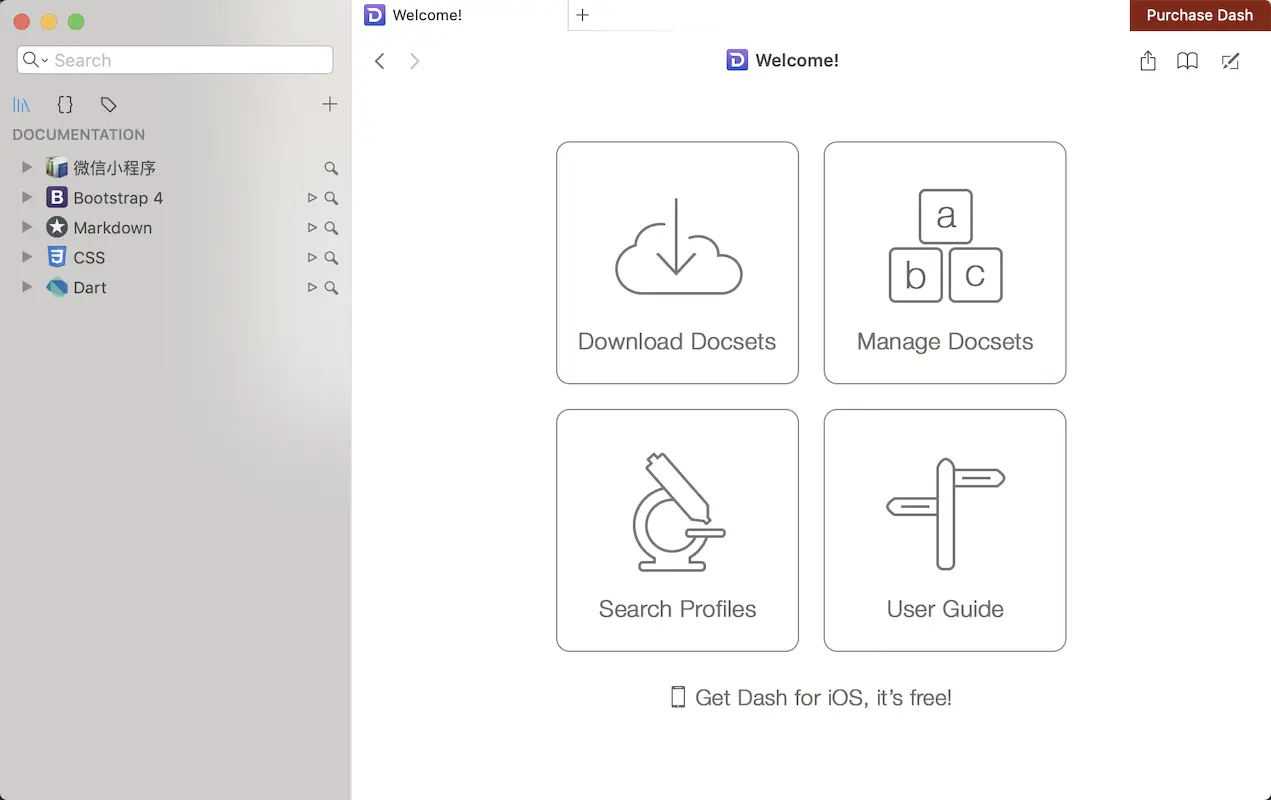Expand the 微信小程序 docset
Image resolution: width=1271 pixels, height=800 pixels.
point(27,167)
